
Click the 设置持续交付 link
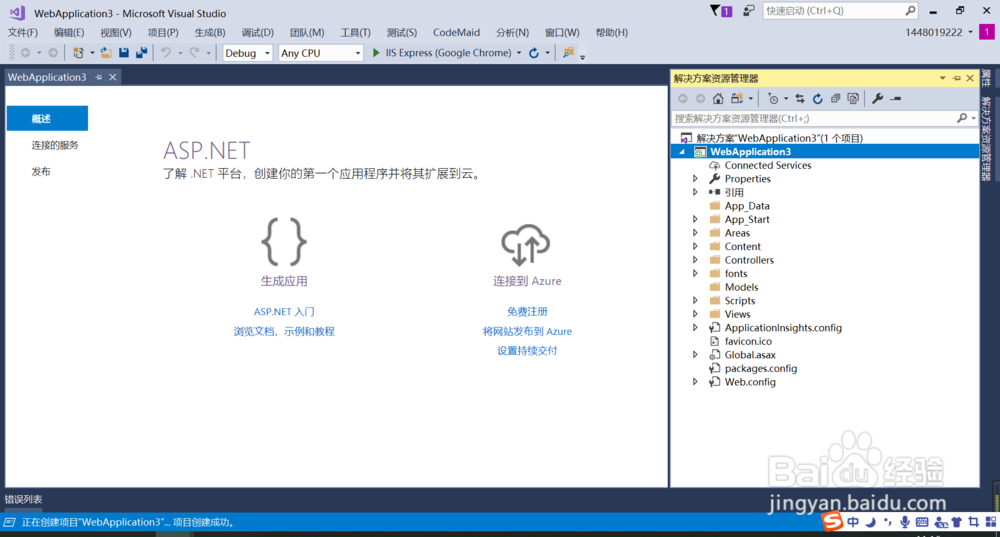coord(527,350)
